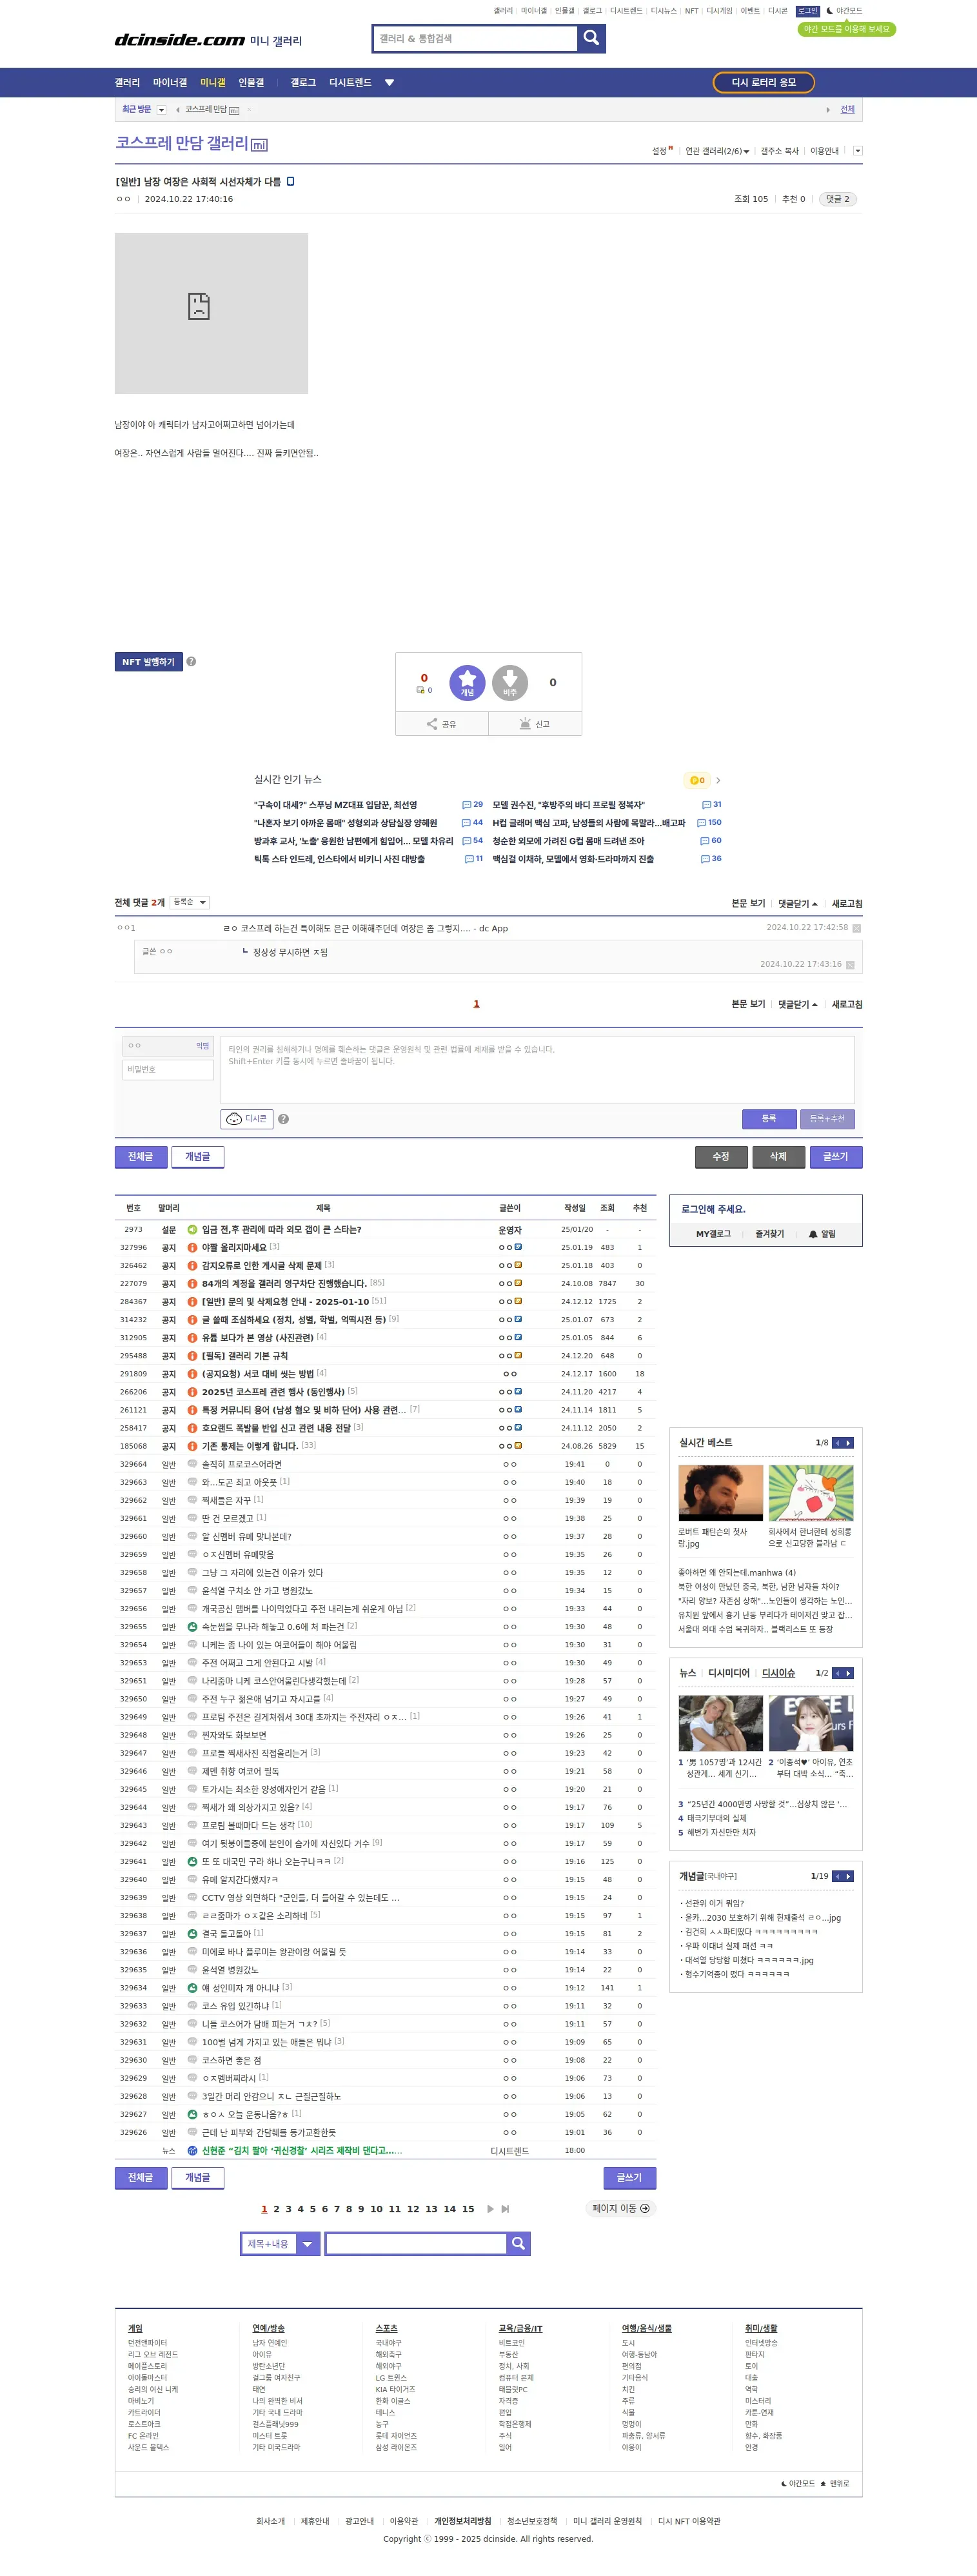977x2576 pixels.
Task: Click the NFT 발행하기 button
Action: point(148,662)
